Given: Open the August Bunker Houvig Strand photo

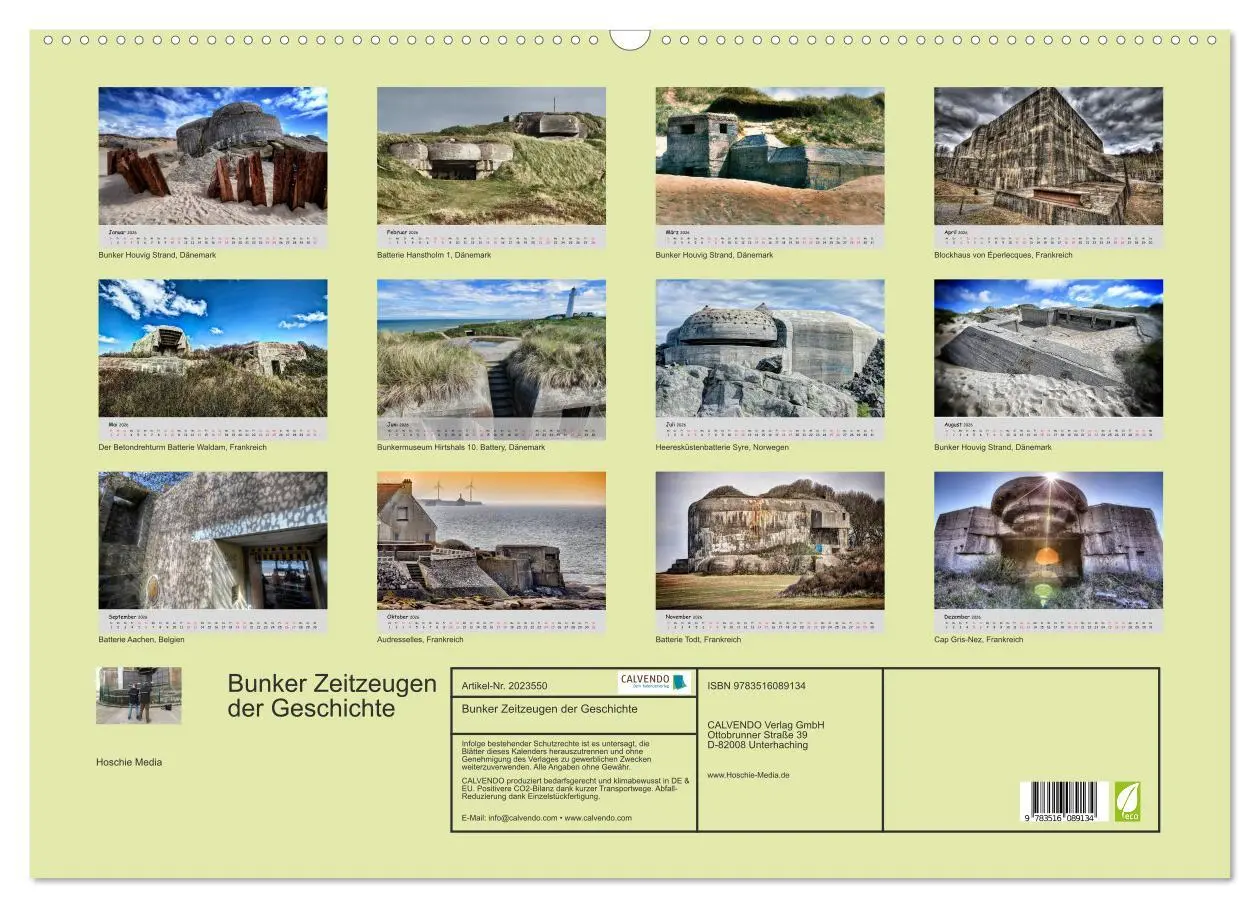Looking at the screenshot, I should (1049, 348).
